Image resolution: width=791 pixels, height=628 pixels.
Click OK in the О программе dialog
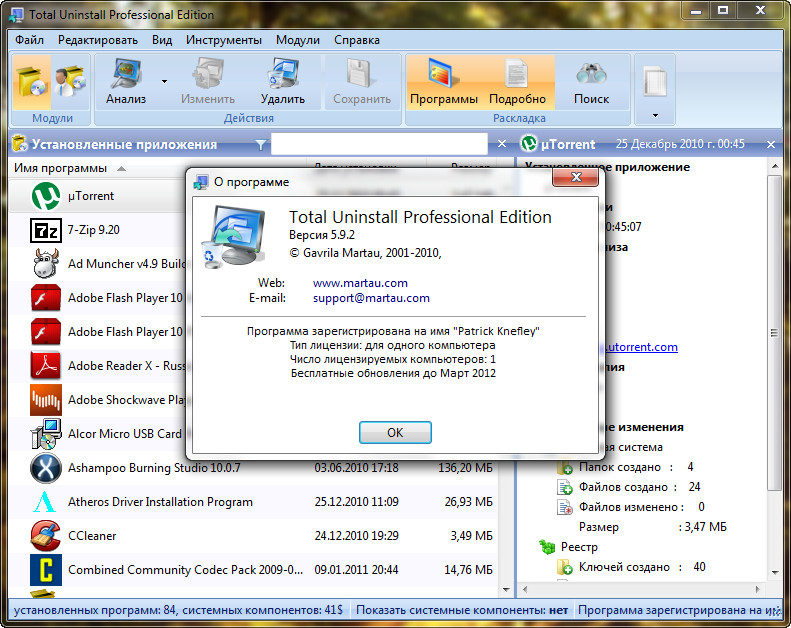pyautogui.click(x=395, y=433)
